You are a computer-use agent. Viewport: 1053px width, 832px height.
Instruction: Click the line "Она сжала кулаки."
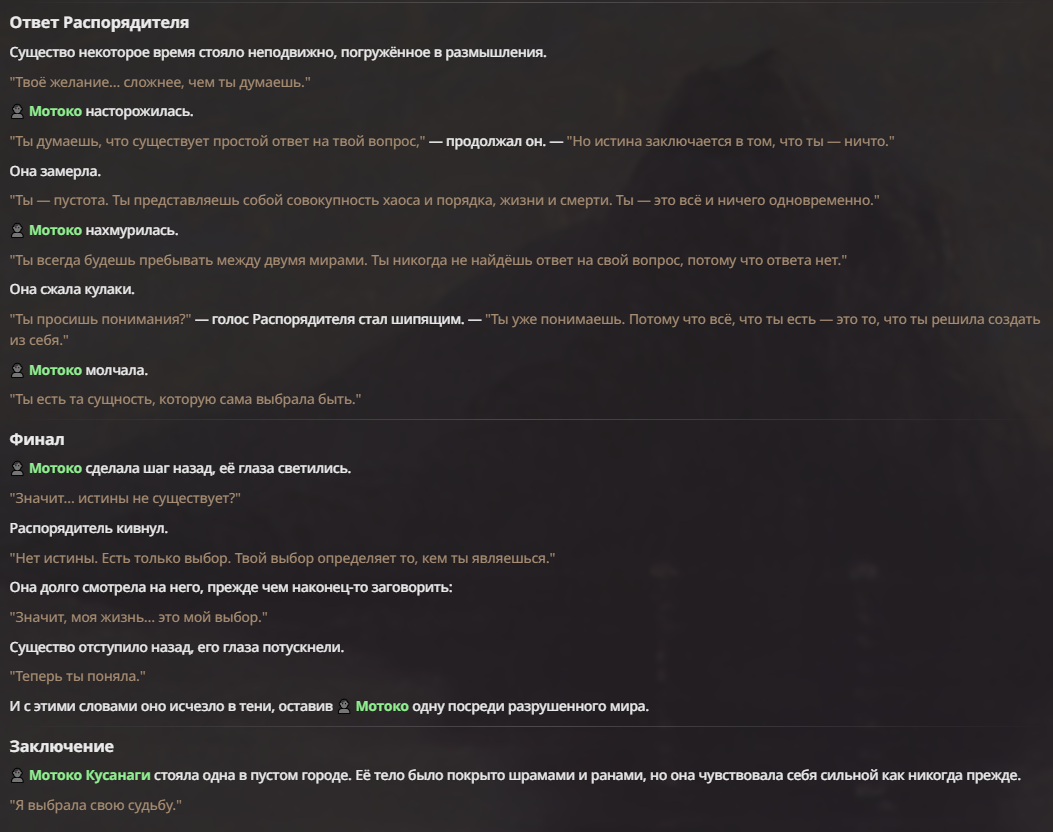click(x=72, y=289)
